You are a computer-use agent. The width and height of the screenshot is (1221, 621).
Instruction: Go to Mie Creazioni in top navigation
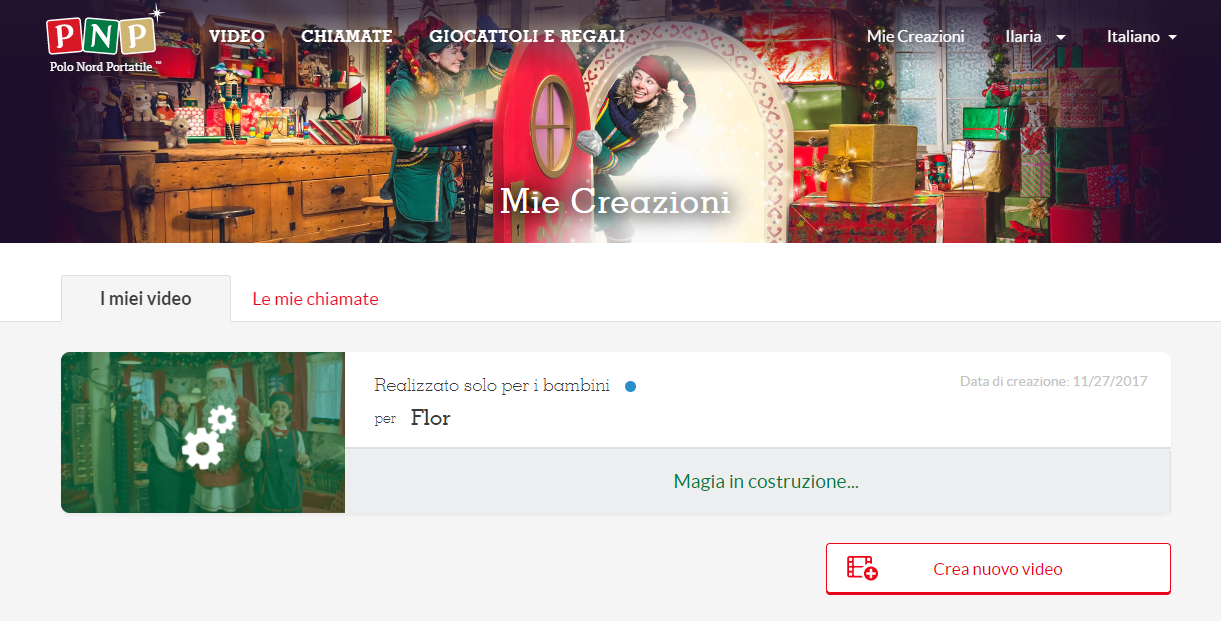coord(916,36)
